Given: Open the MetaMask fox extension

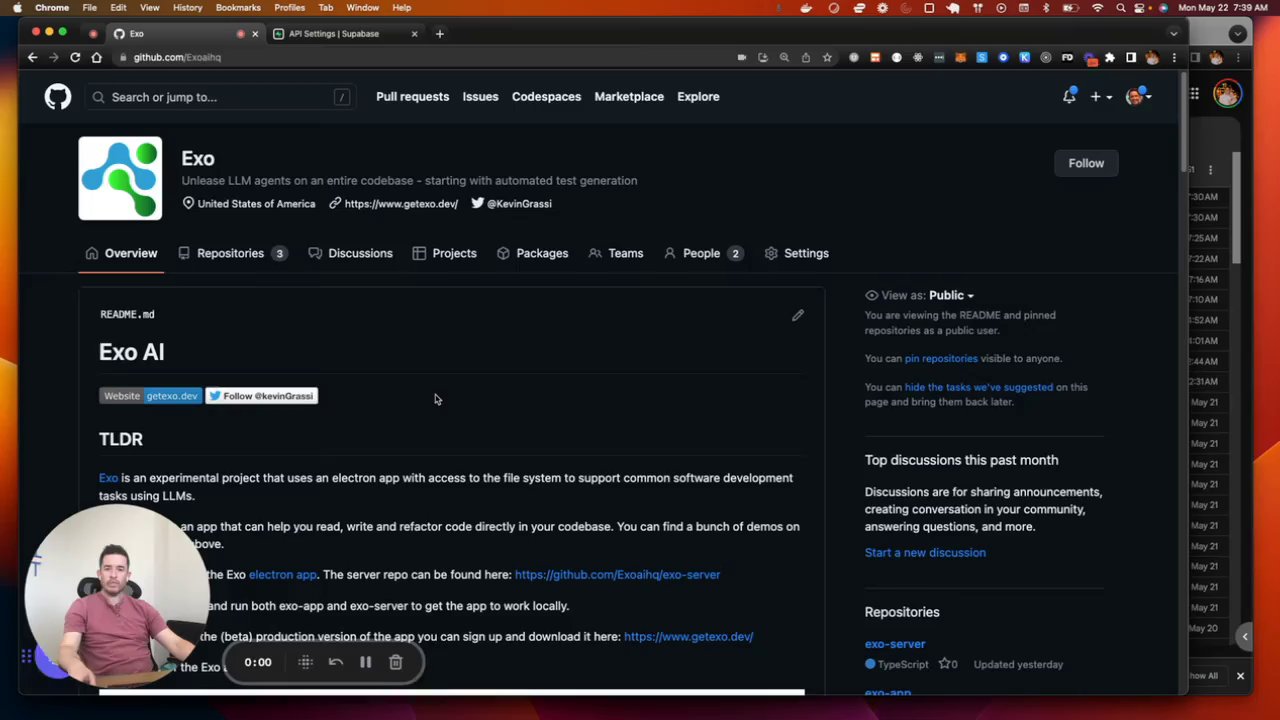Looking at the screenshot, I should [x=960, y=57].
